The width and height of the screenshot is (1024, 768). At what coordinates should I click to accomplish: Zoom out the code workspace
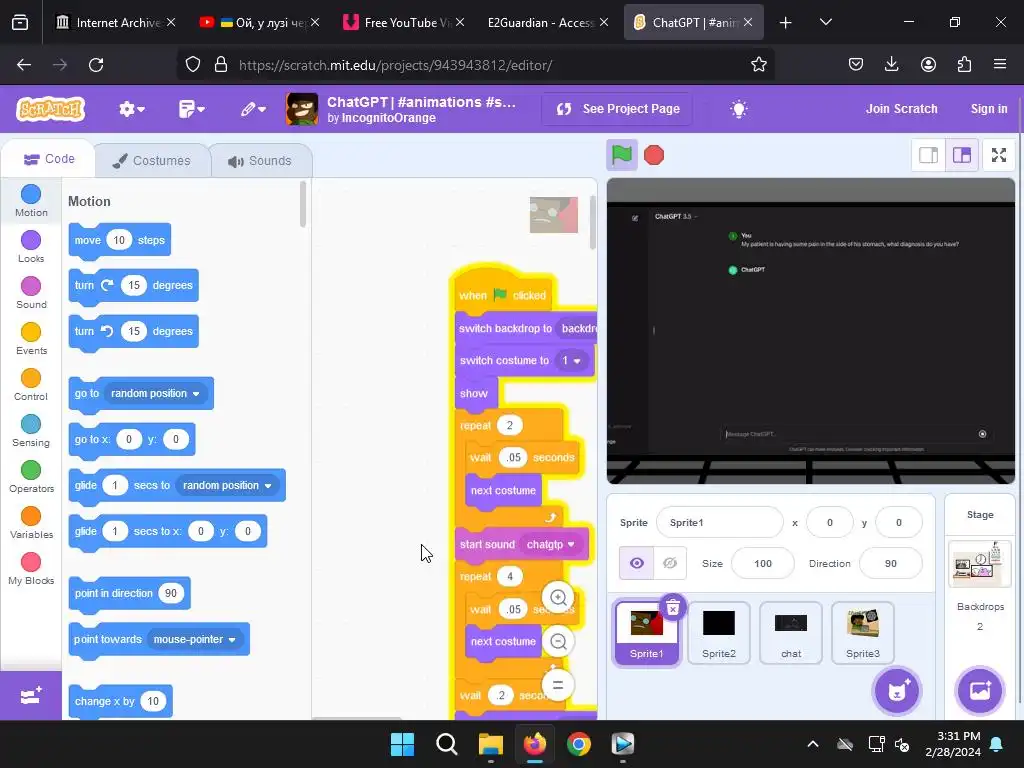pos(558,641)
